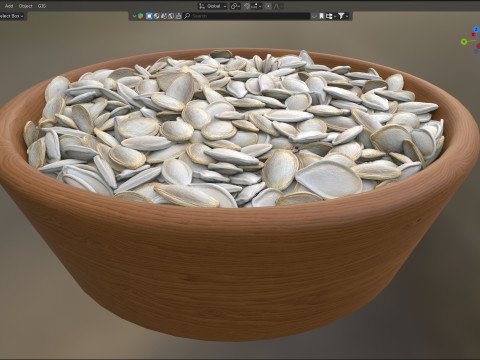Toggle snapping magnet icon
480x360 pixels.
point(247,6)
